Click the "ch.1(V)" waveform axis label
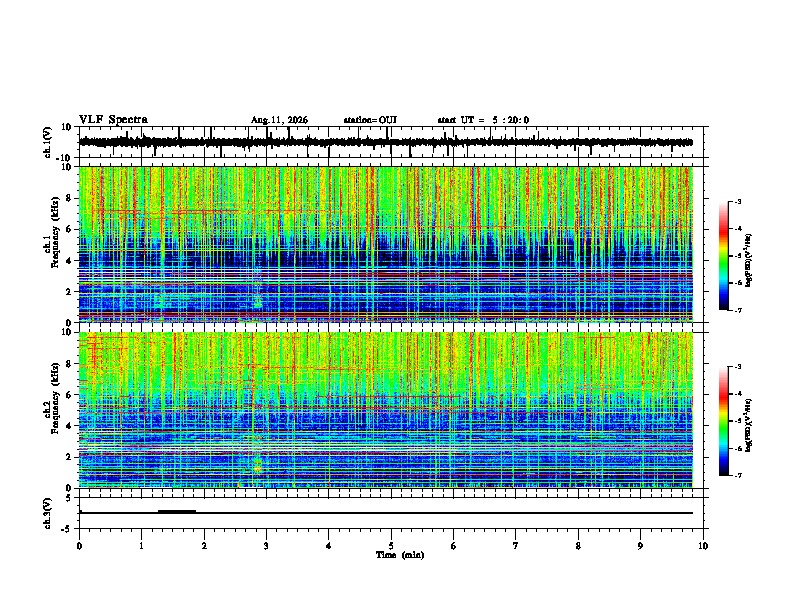 pos(48,142)
